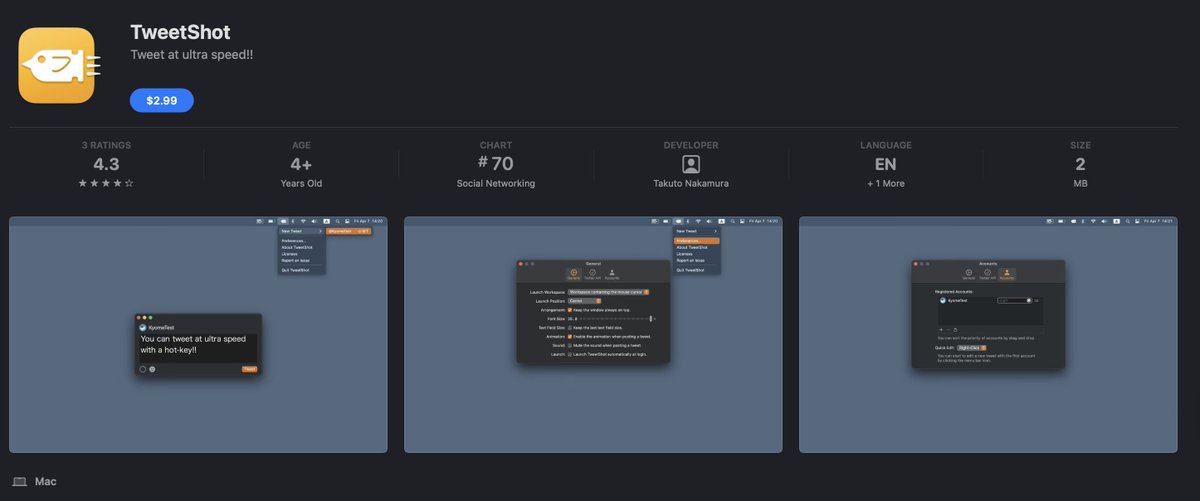The height and width of the screenshot is (501, 1200).
Task: Click the TweetShot yellow app icon
Action: (57, 65)
